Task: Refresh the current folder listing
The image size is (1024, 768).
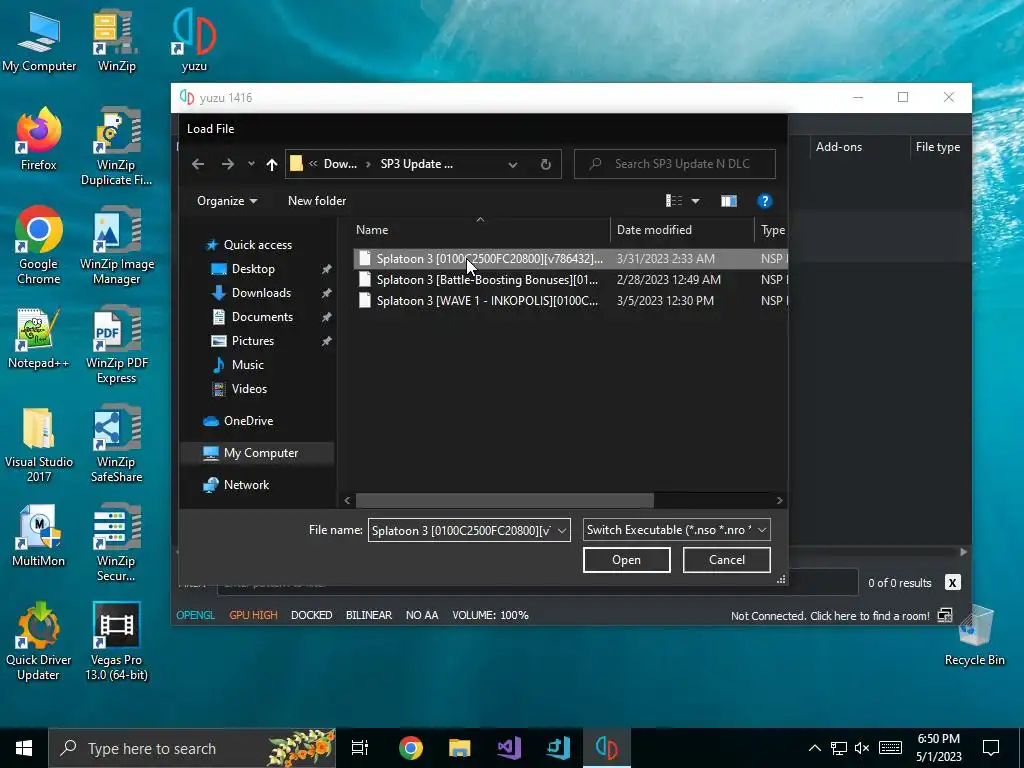Action: pyautogui.click(x=546, y=164)
